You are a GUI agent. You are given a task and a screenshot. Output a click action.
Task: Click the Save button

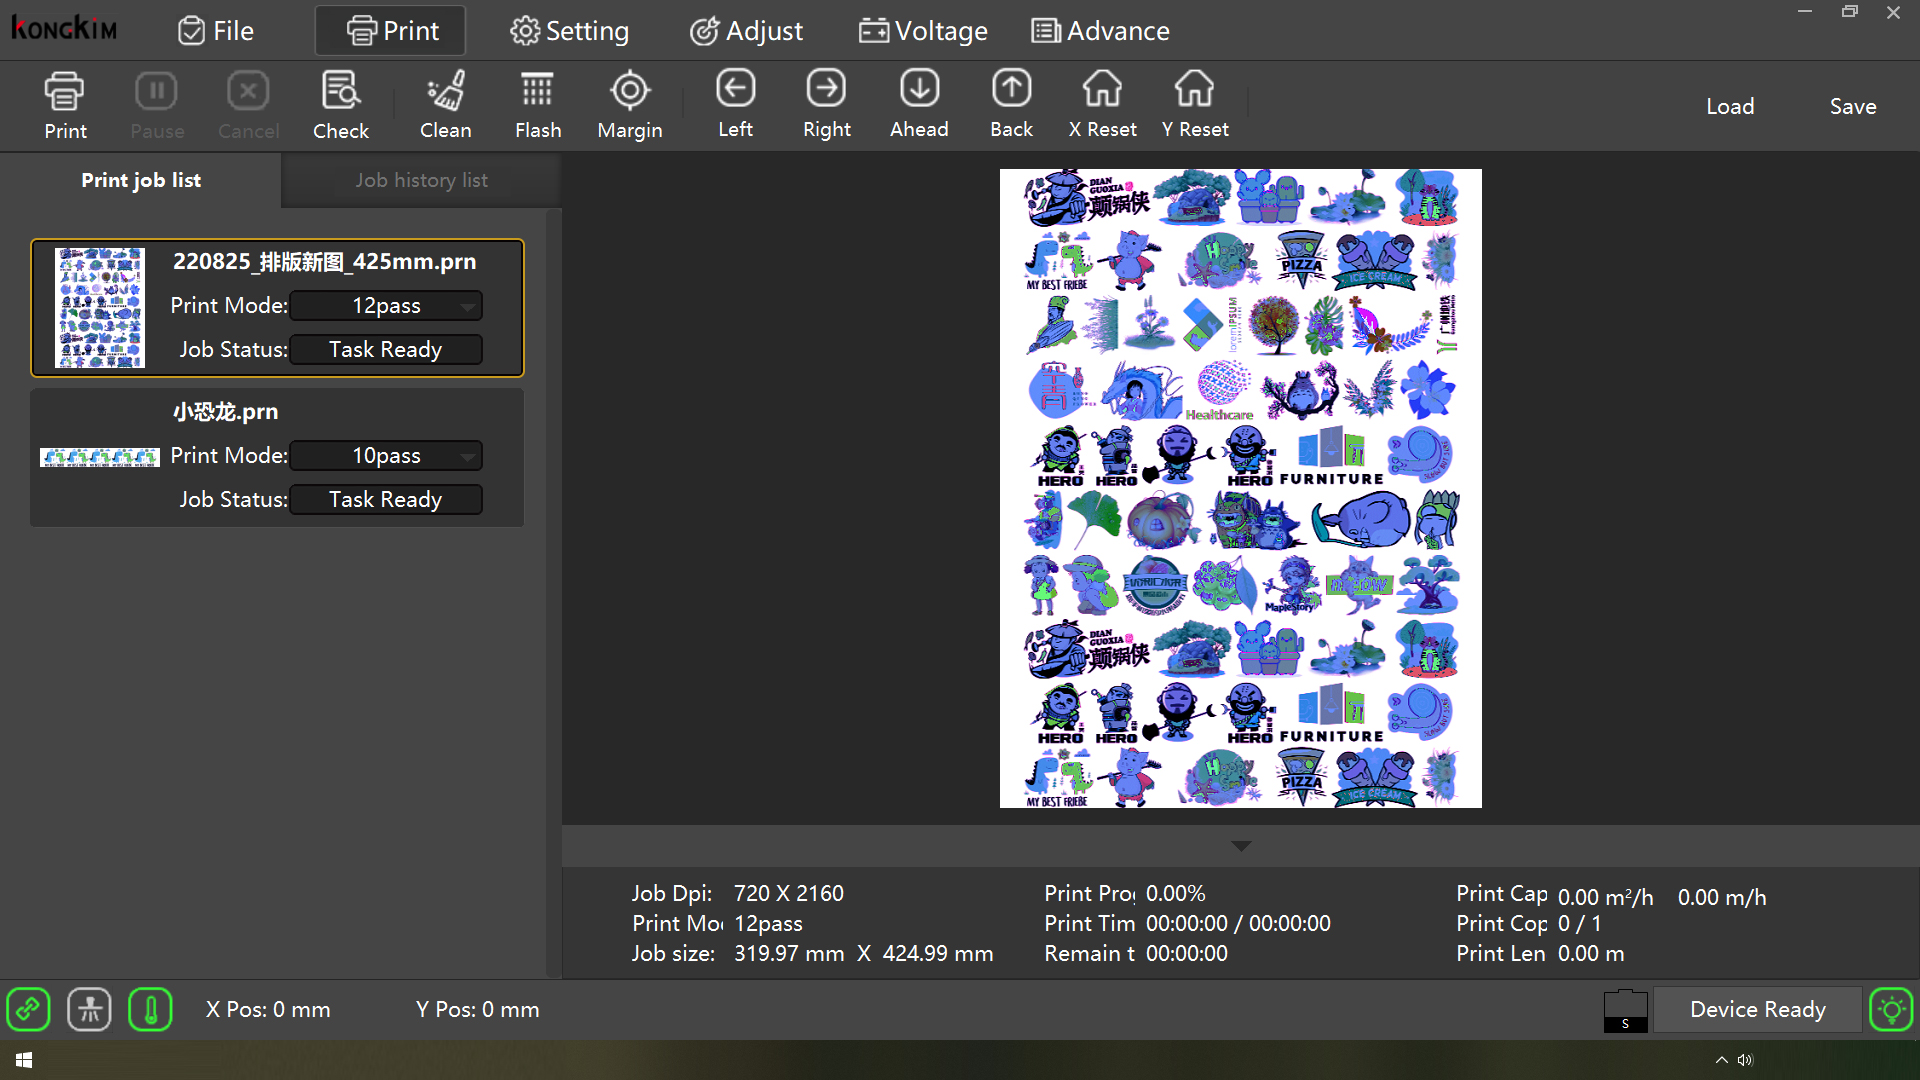tap(1852, 106)
